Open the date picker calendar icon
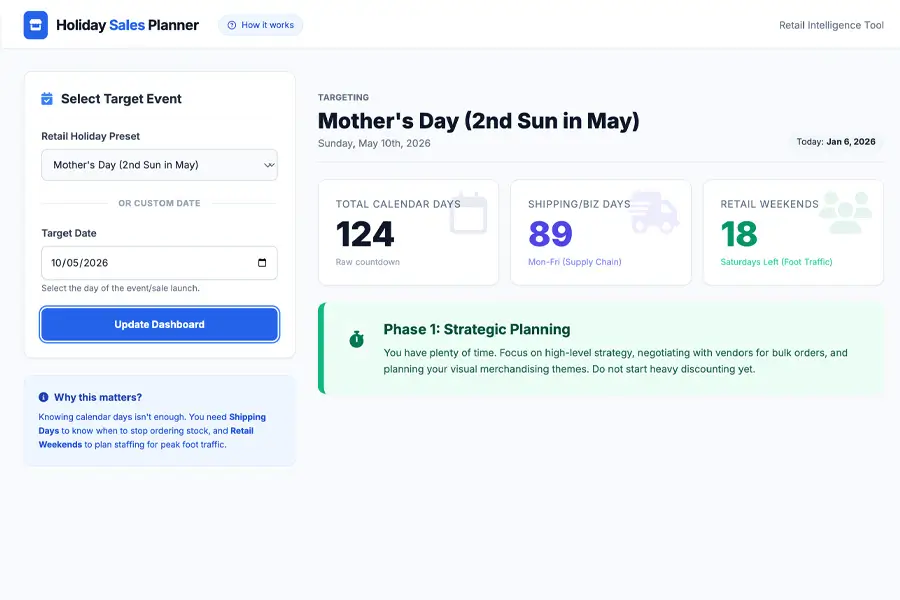 pyautogui.click(x=262, y=263)
